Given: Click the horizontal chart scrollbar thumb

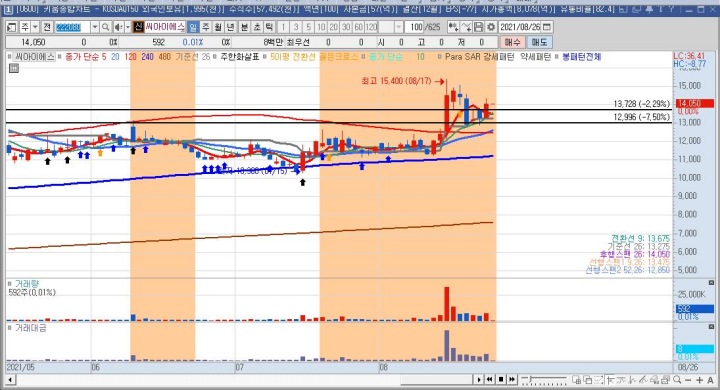Looking at the screenshot, I should pos(437,379).
